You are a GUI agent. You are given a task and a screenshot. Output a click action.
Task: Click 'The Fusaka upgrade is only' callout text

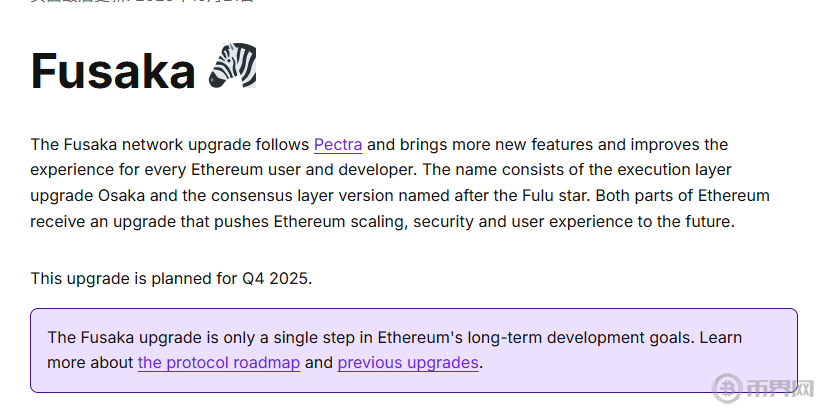click(x=145, y=337)
